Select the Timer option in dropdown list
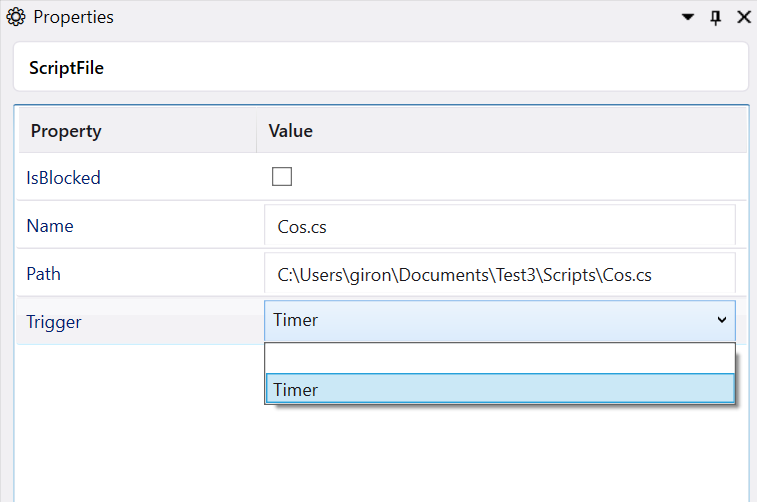 [x=500, y=389]
